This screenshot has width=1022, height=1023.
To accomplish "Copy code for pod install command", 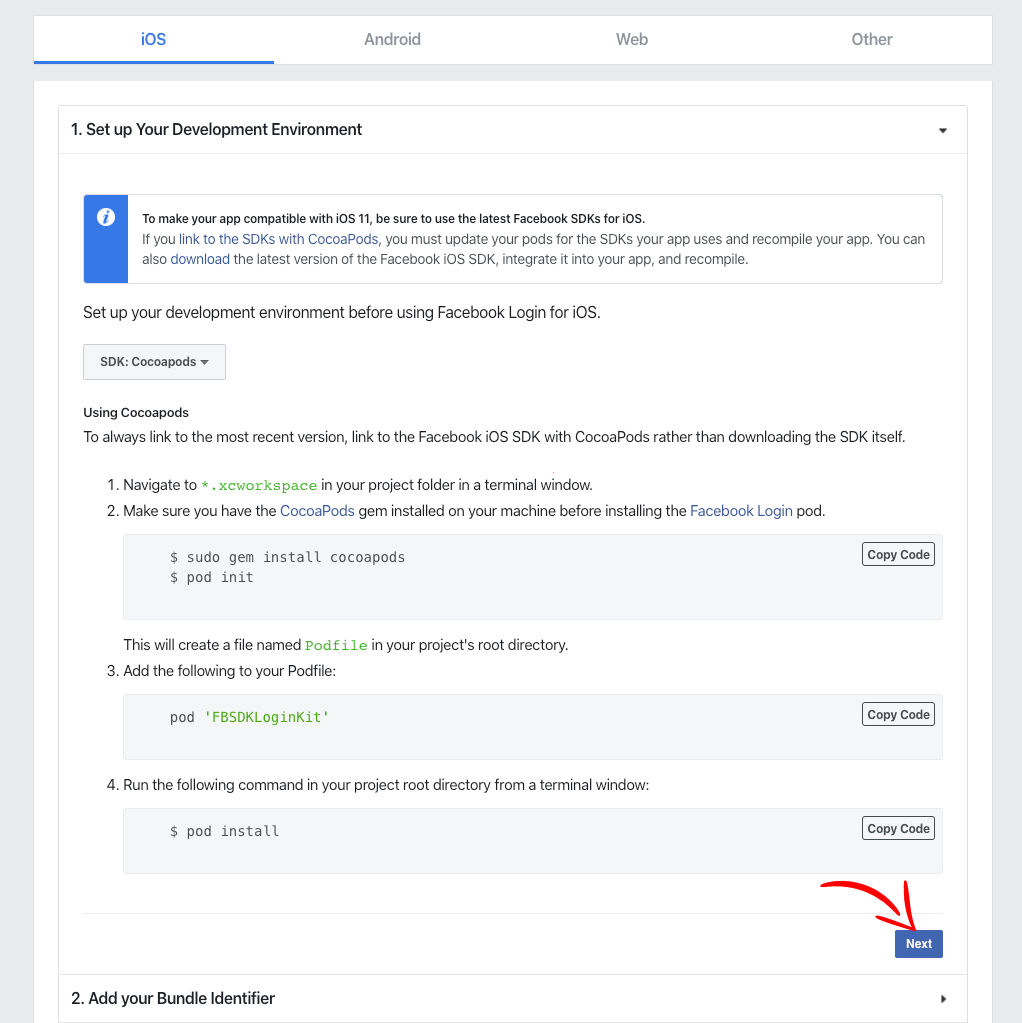I will [x=898, y=829].
